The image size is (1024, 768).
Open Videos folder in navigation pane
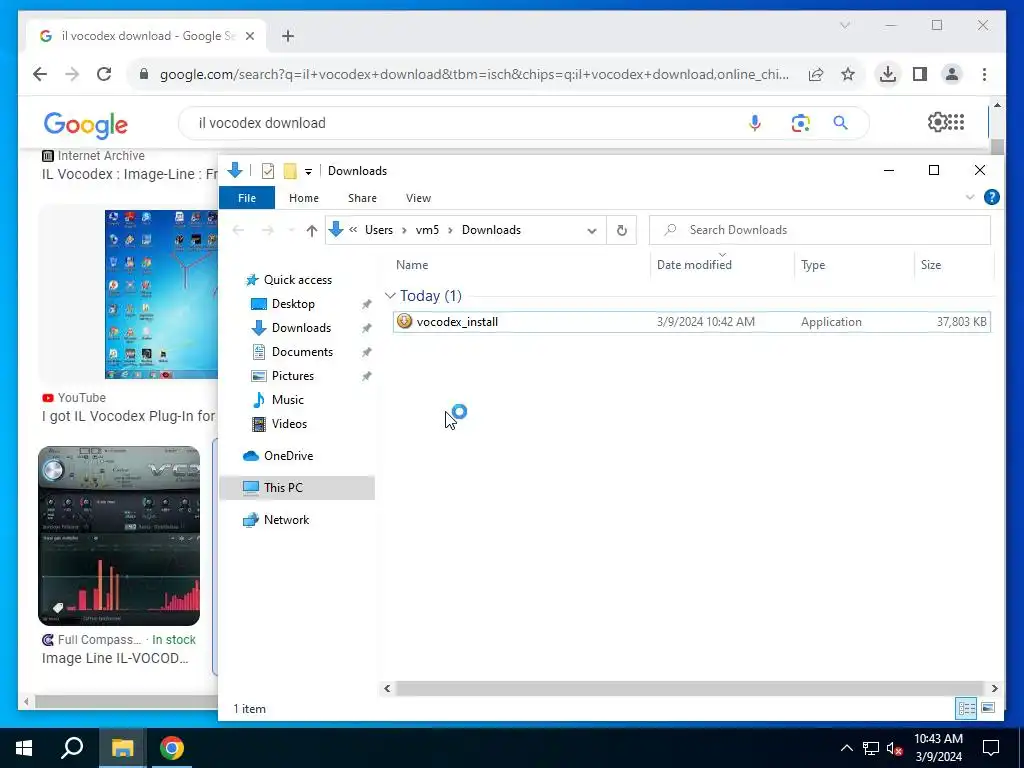click(289, 424)
